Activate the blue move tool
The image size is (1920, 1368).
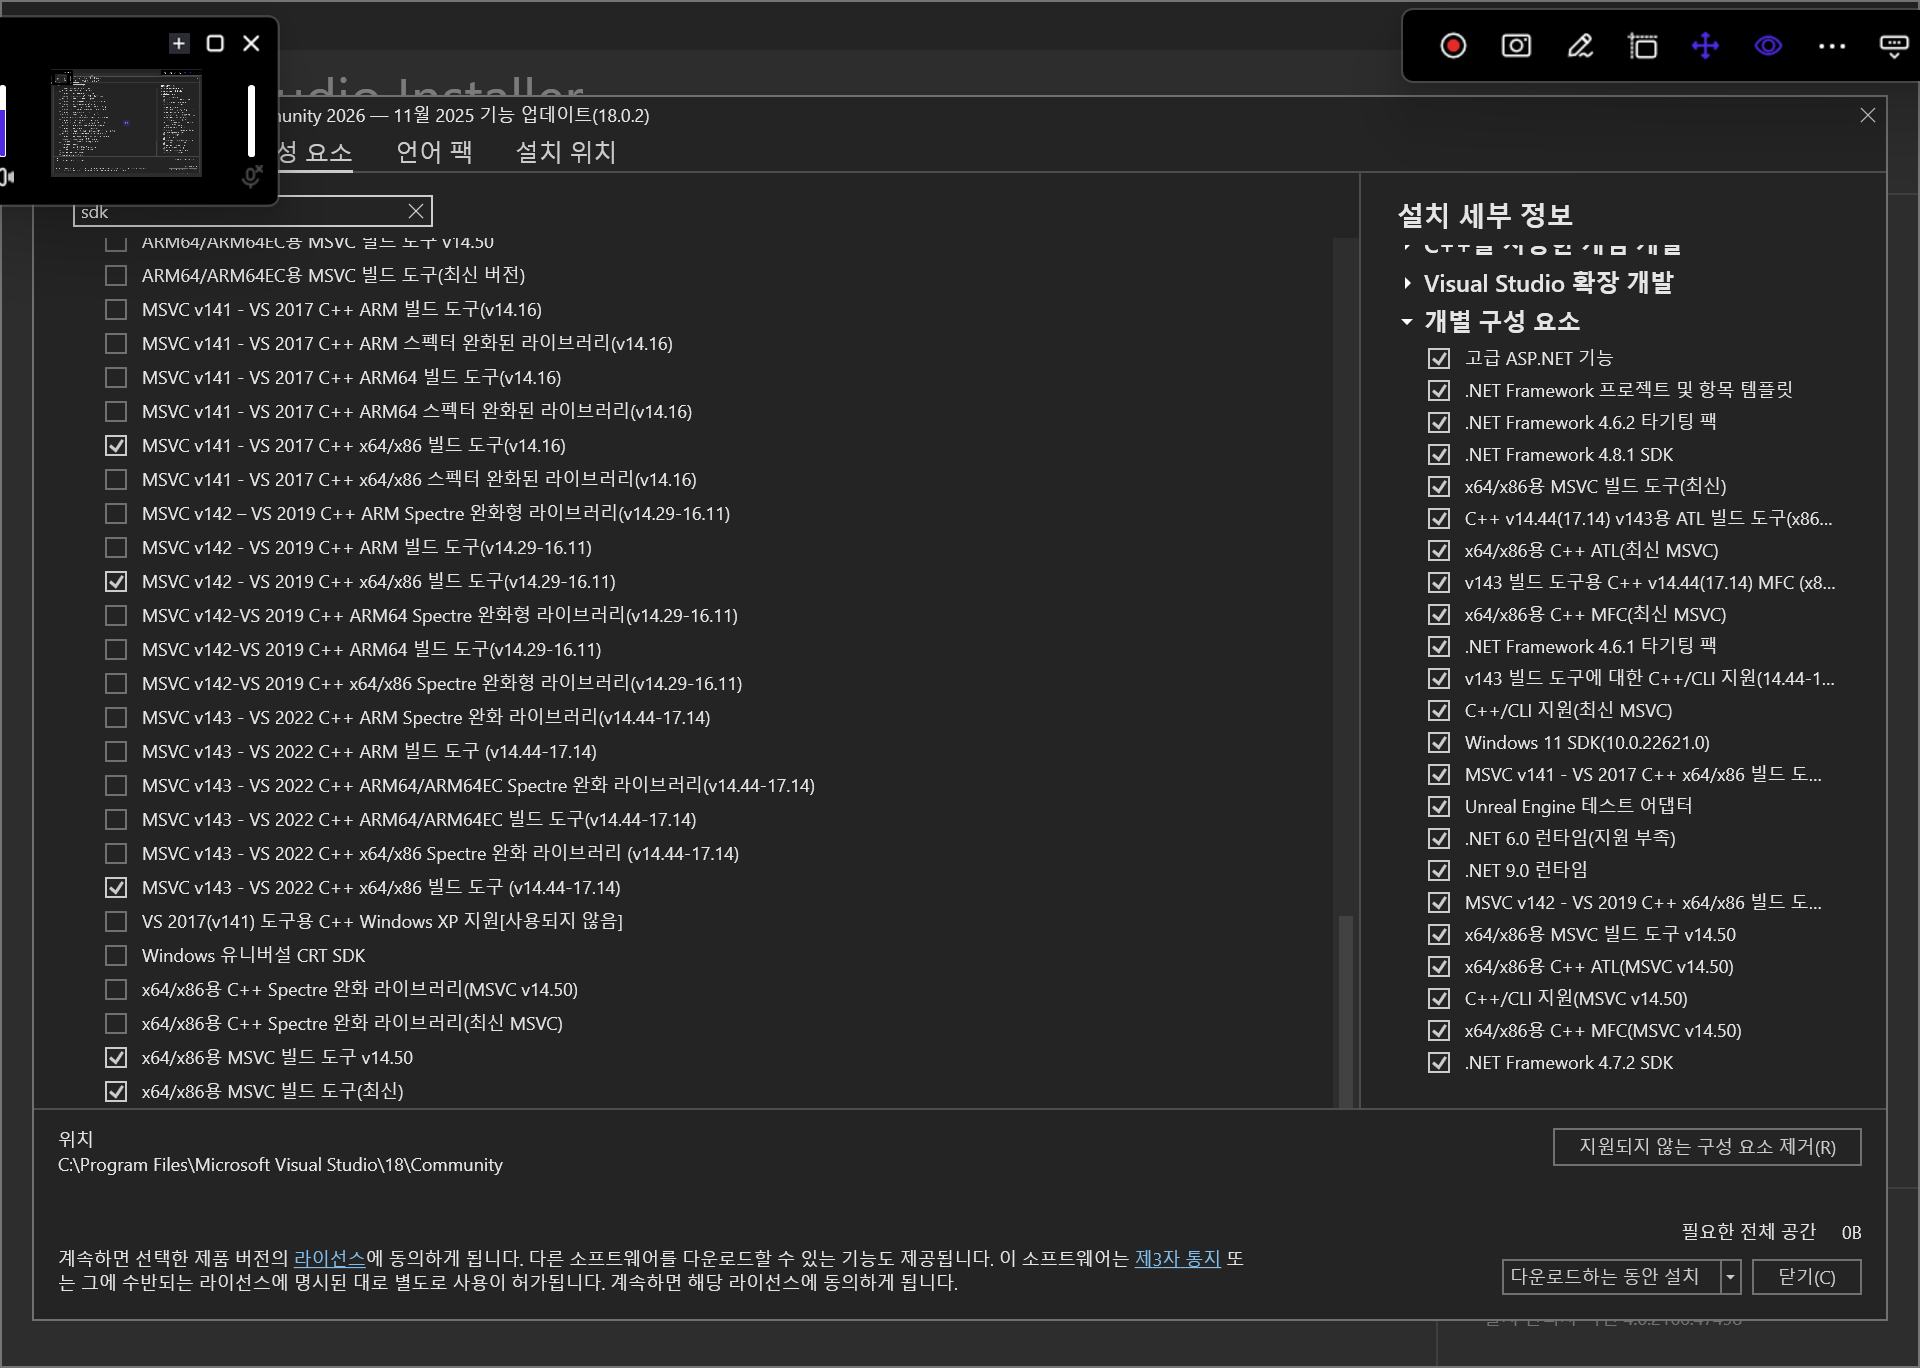point(1706,46)
